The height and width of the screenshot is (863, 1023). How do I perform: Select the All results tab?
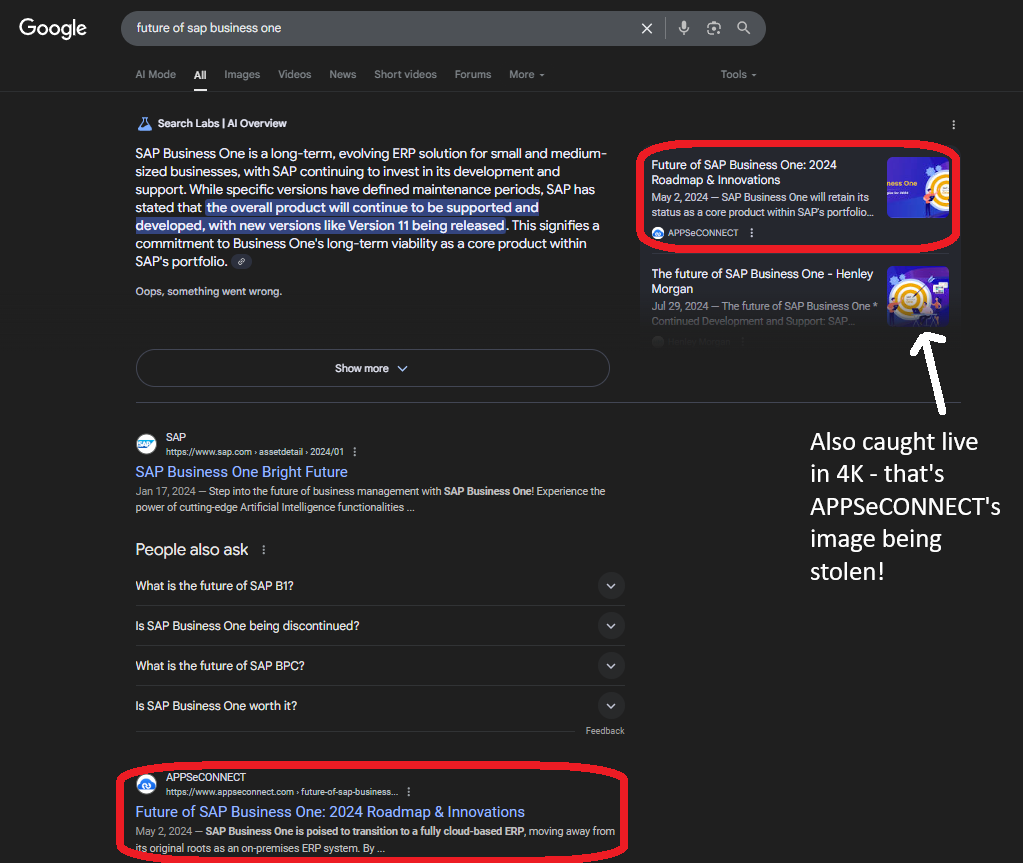click(x=200, y=75)
